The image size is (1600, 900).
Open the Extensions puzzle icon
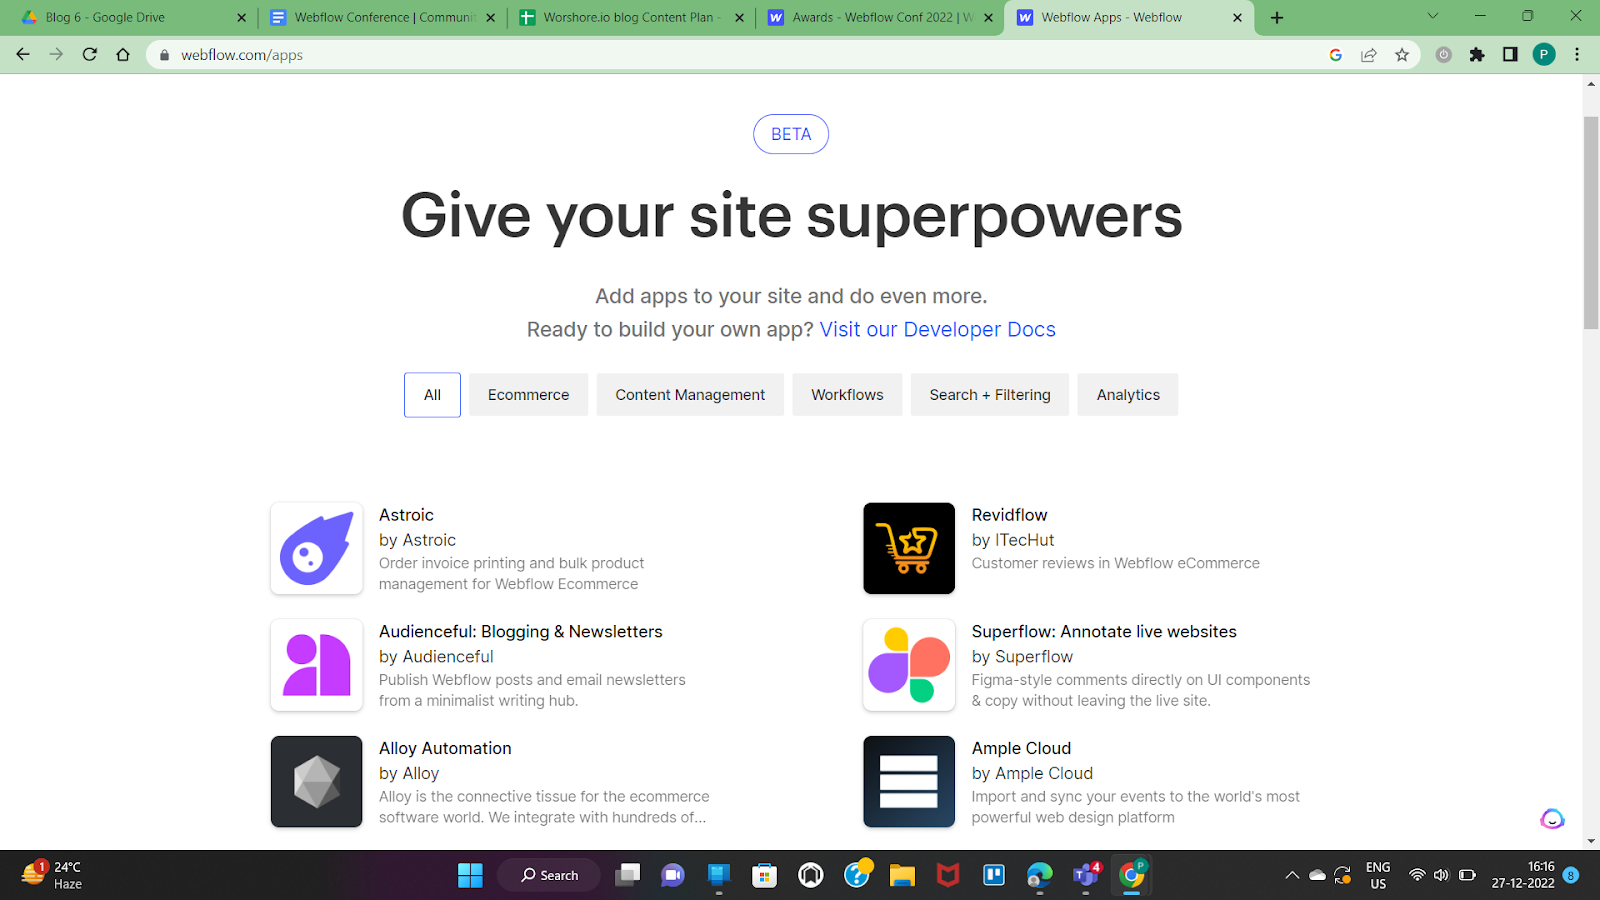pos(1477,55)
